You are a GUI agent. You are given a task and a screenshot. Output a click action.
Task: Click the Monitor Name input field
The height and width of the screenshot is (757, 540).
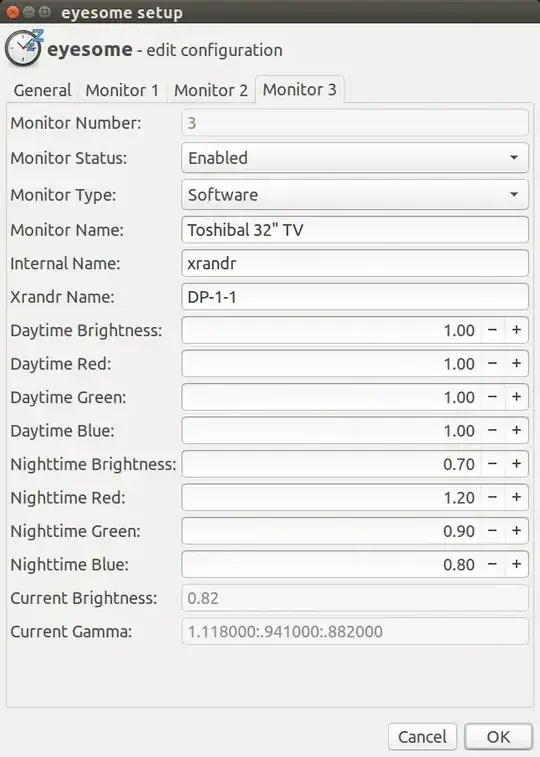pyautogui.click(x=355, y=230)
